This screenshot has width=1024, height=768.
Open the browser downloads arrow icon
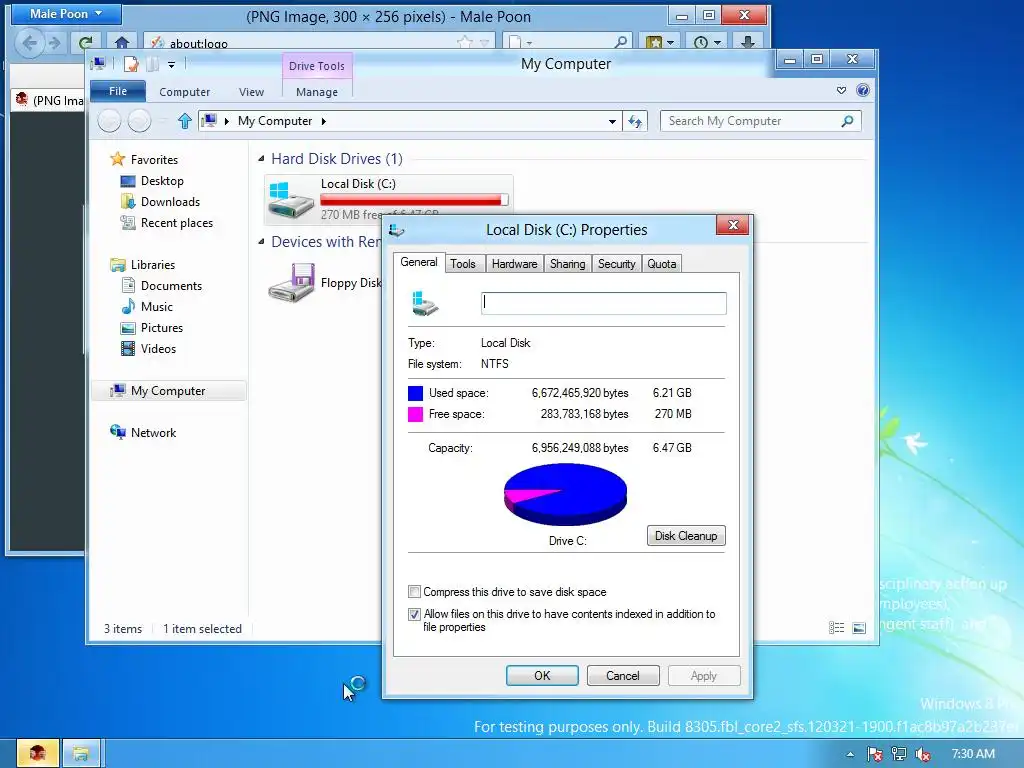pos(748,42)
